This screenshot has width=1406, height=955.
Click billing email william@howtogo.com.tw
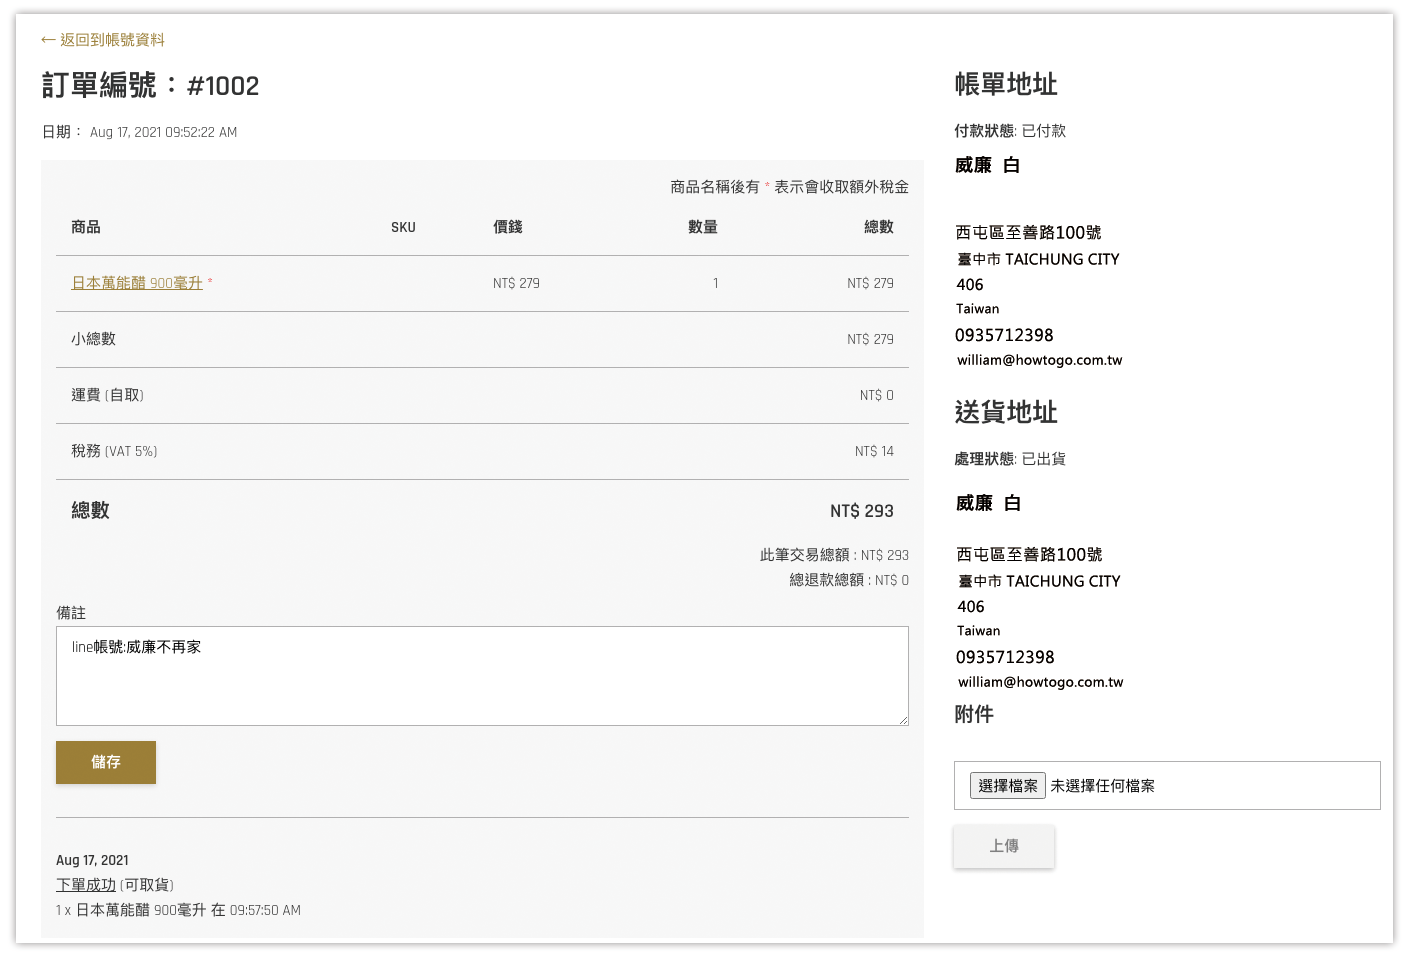pyautogui.click(x=1040, y=360)
